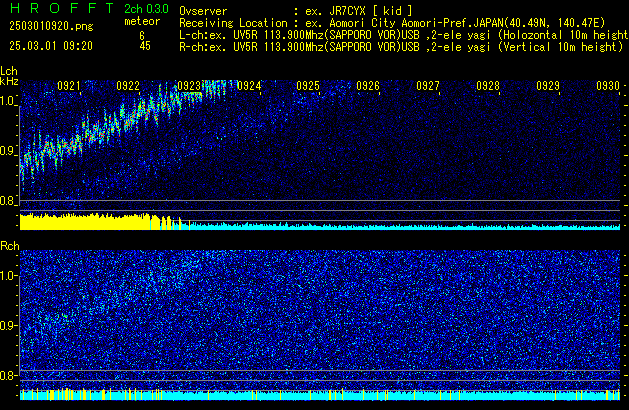Click the Ovserver JR7CYX line
Screen dimensions: 629x410
(x=296, y=11)
